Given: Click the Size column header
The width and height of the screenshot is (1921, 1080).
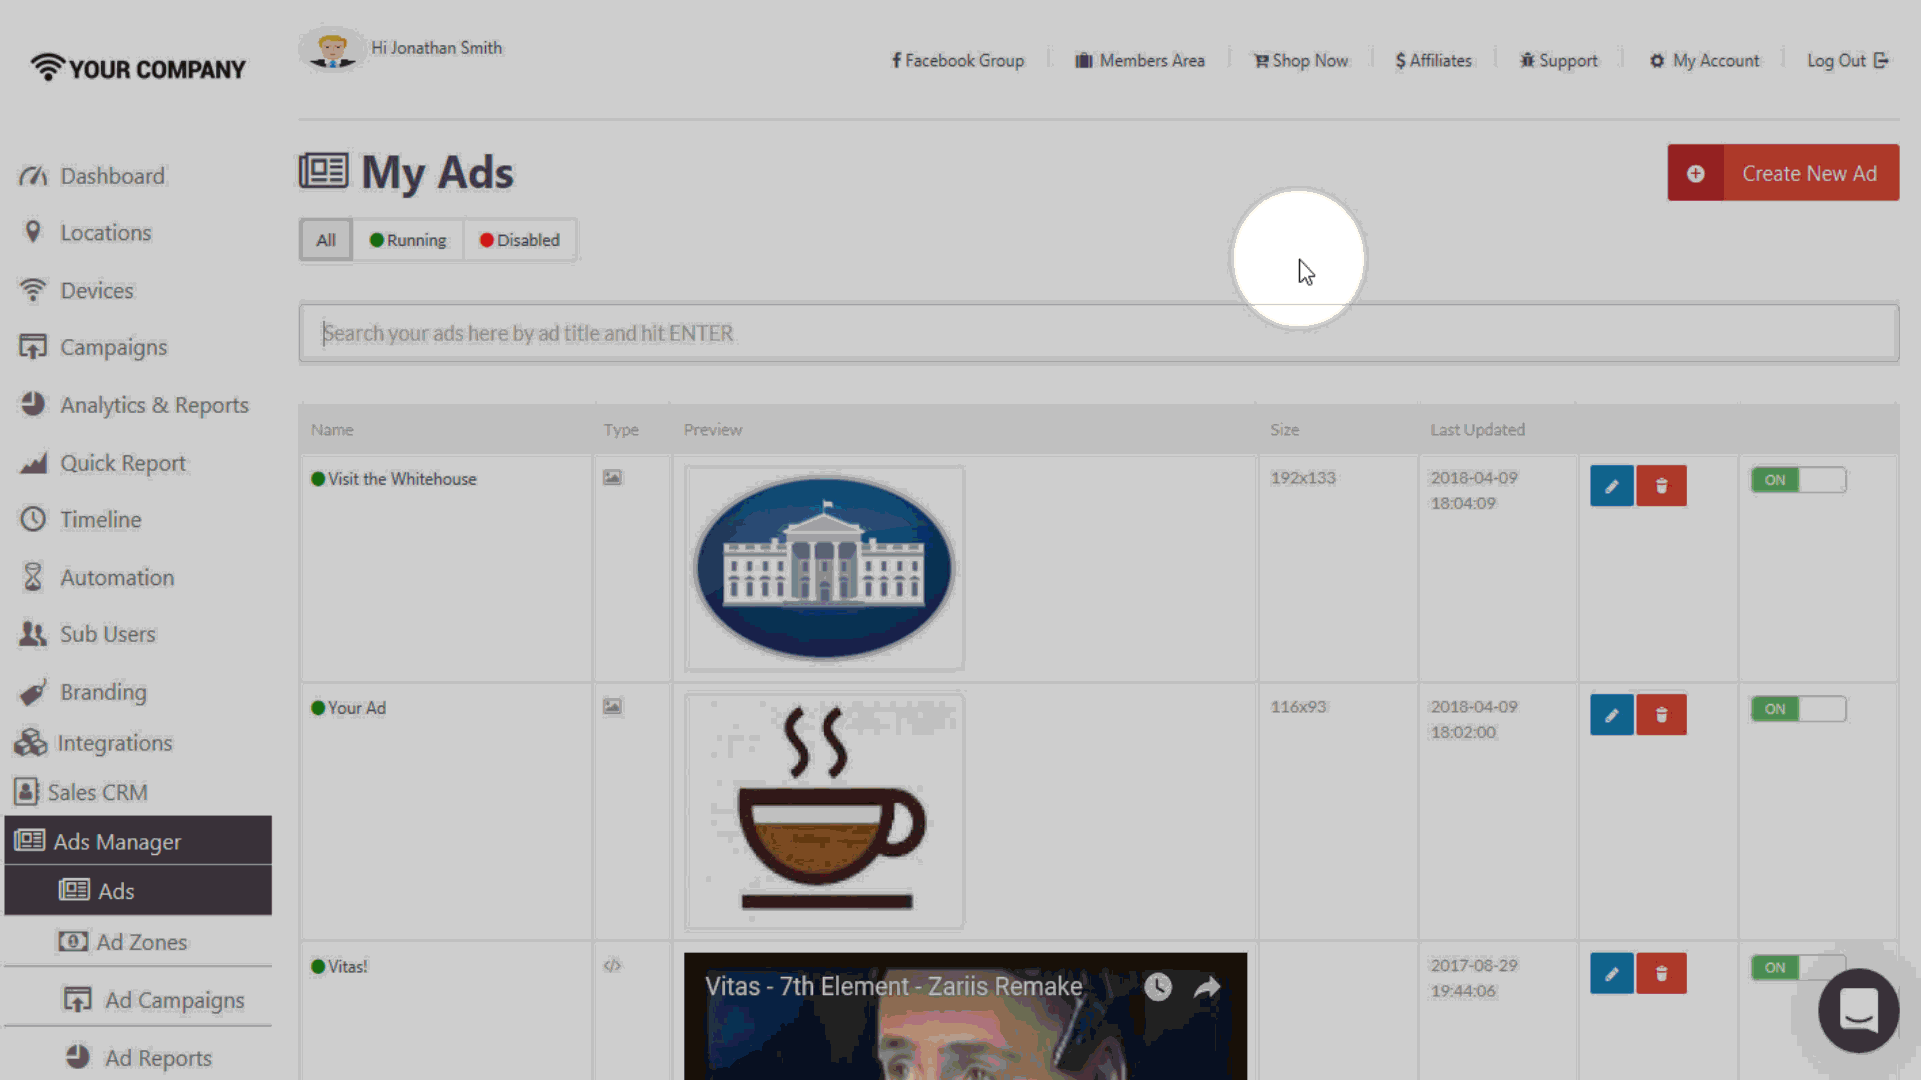Looking at the screenshot, I should click(1284, 430).
